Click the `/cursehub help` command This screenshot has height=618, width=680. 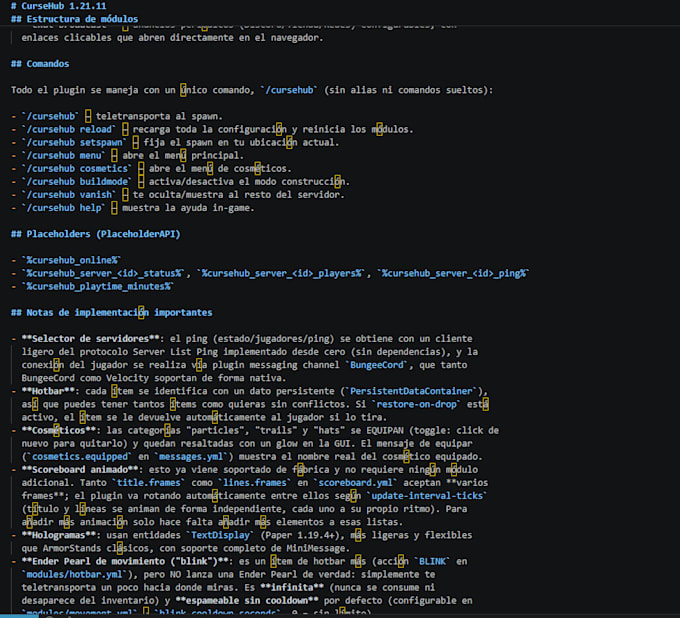click(63, 208)
